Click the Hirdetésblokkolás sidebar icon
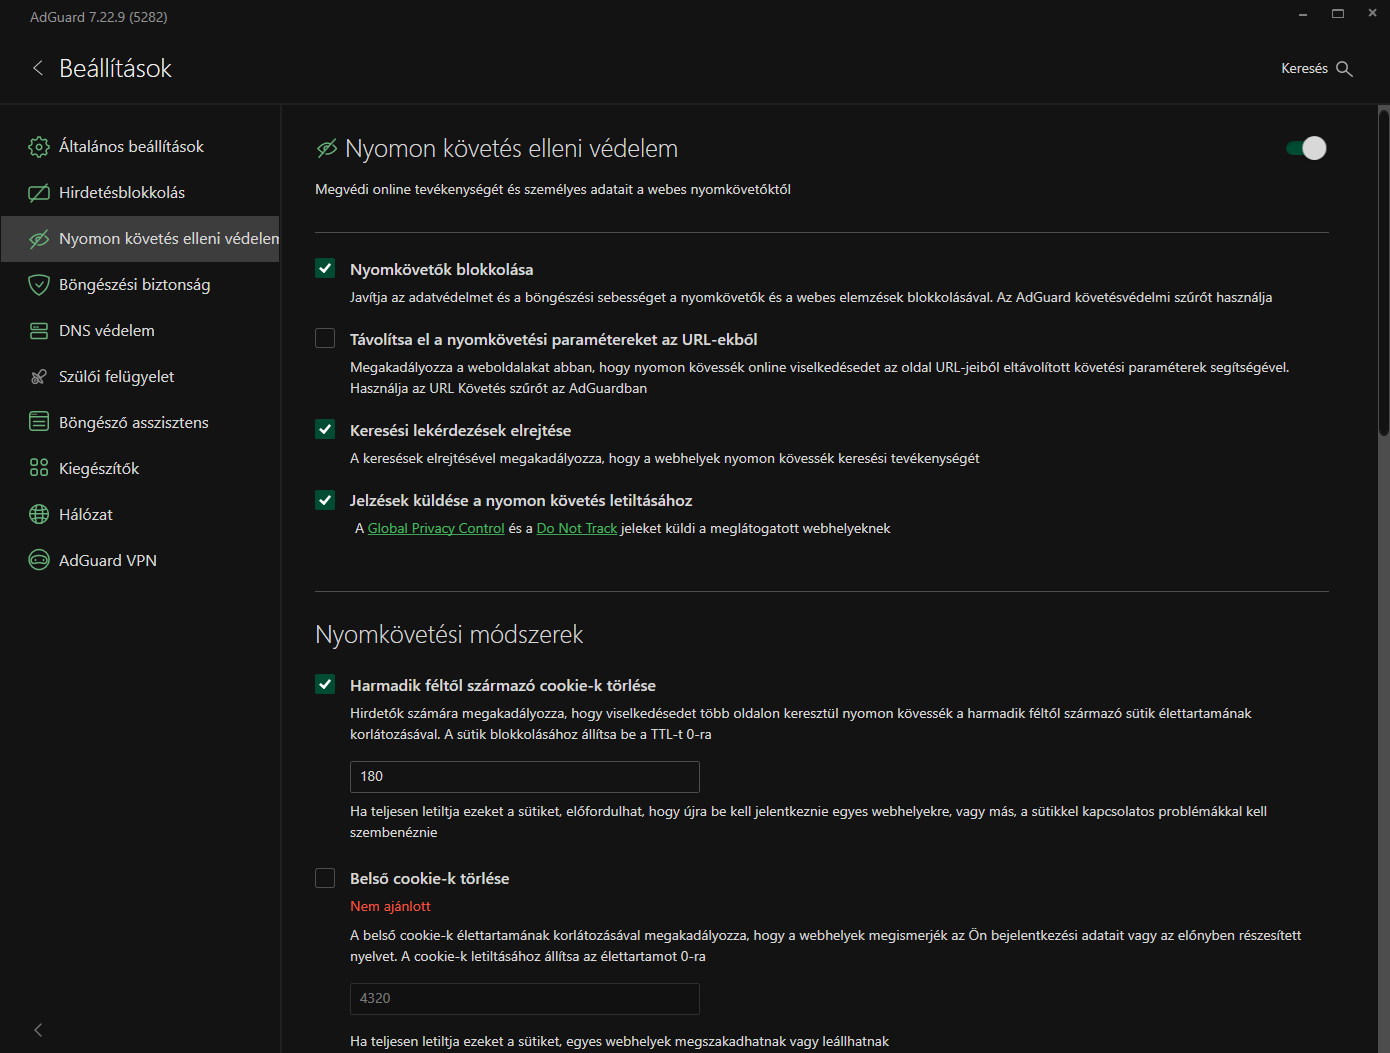1390x1053 pixels. coord(39,193)
